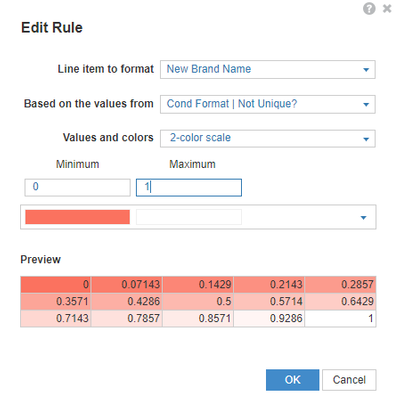The image size is (400, 397).
Task: Click the Maximum value input field
Action: coord(189,187)
